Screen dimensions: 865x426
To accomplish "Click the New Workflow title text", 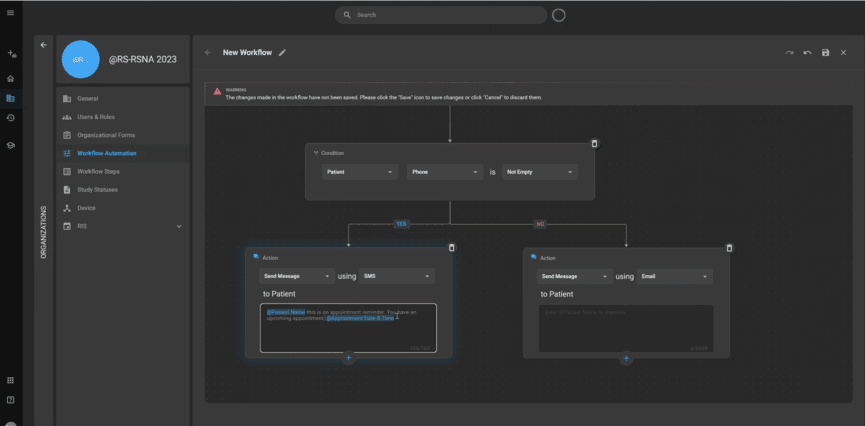I will coord(247,52).
